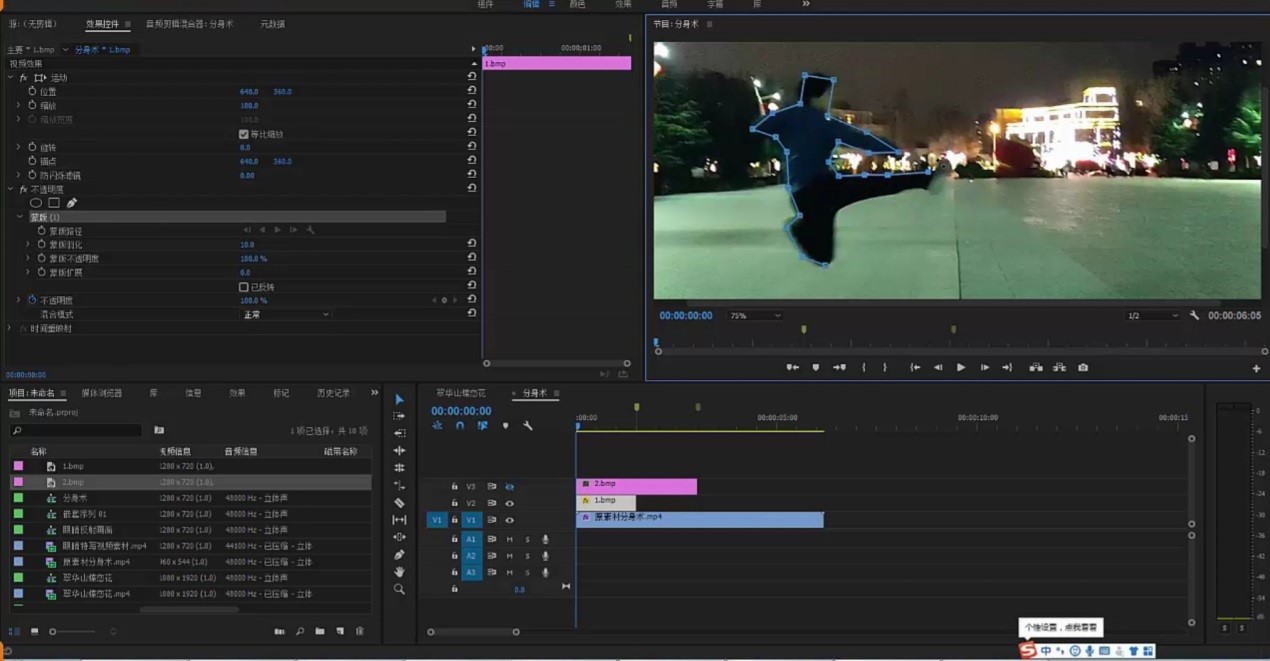Open the 翠华山蝶恋花 sequence tab
Viewport: 1270px width, 661px height.
pyautogui.click(x=462, y=393)
